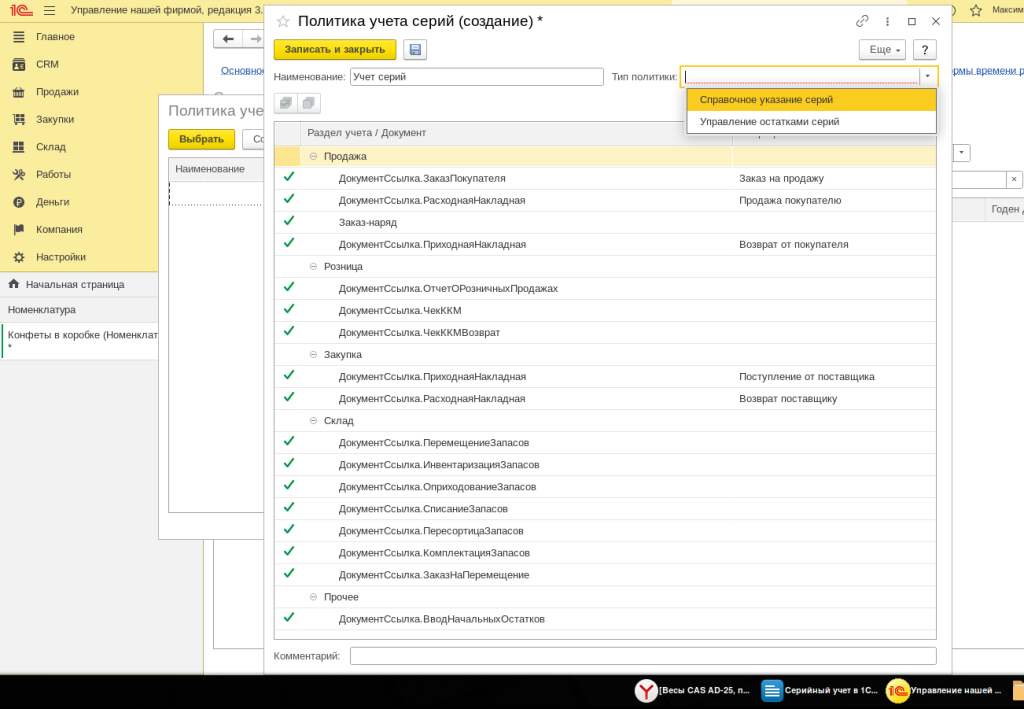Select Управление остатками серий option

[811, 122]
